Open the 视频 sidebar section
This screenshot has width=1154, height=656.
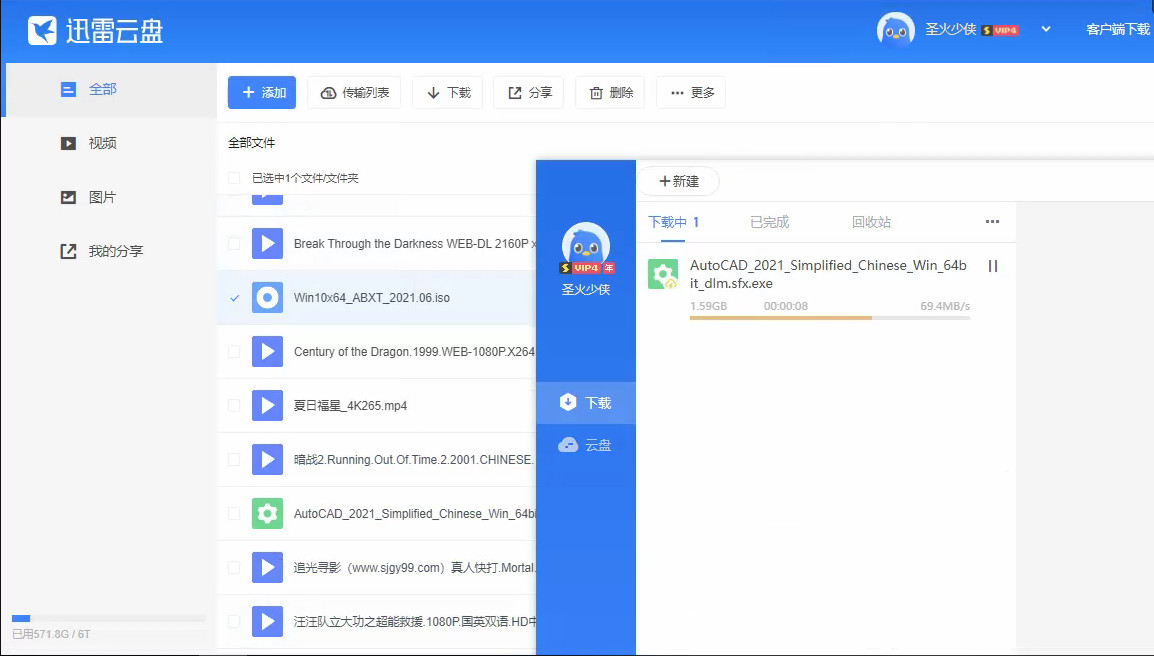[111, 144]
